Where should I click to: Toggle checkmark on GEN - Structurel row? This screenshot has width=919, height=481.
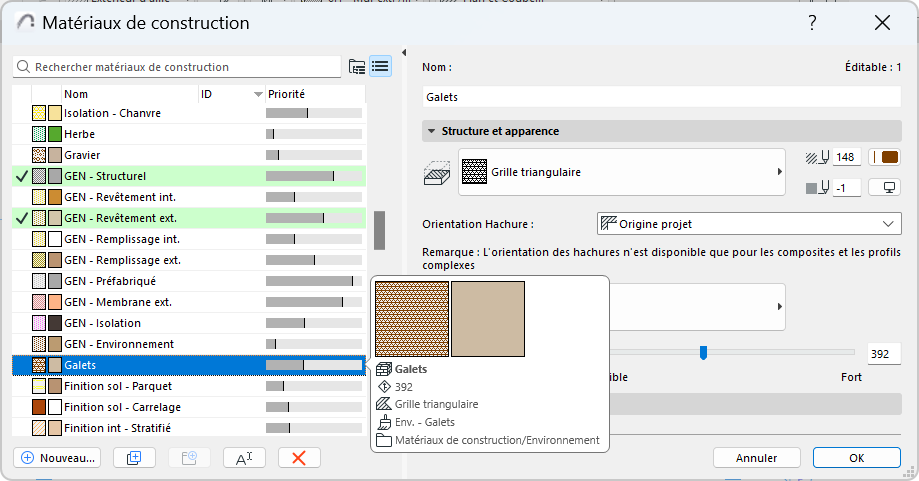pos(21,176)
